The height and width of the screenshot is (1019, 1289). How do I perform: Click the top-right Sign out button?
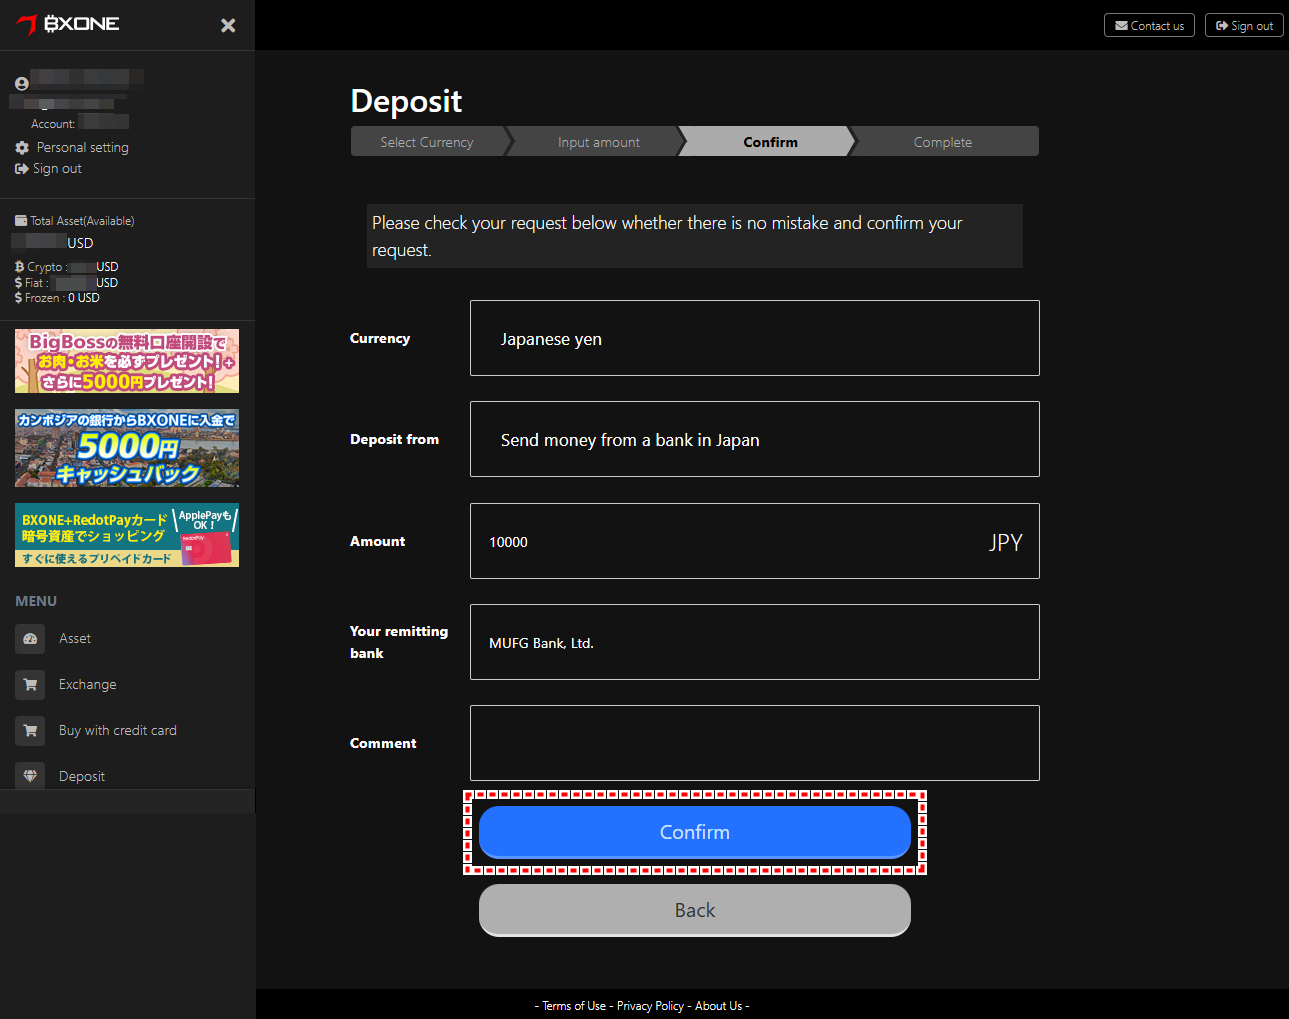click(x=1244, y=25)
